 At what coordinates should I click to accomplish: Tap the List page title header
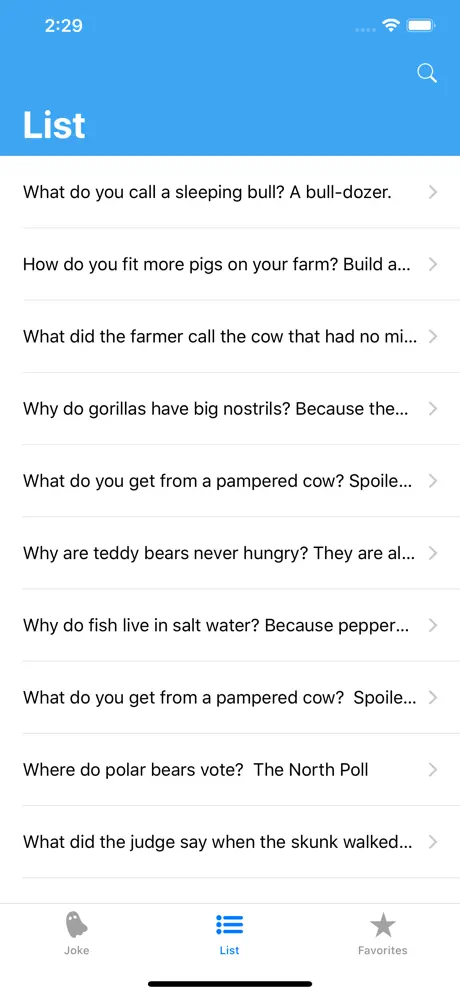54,124
